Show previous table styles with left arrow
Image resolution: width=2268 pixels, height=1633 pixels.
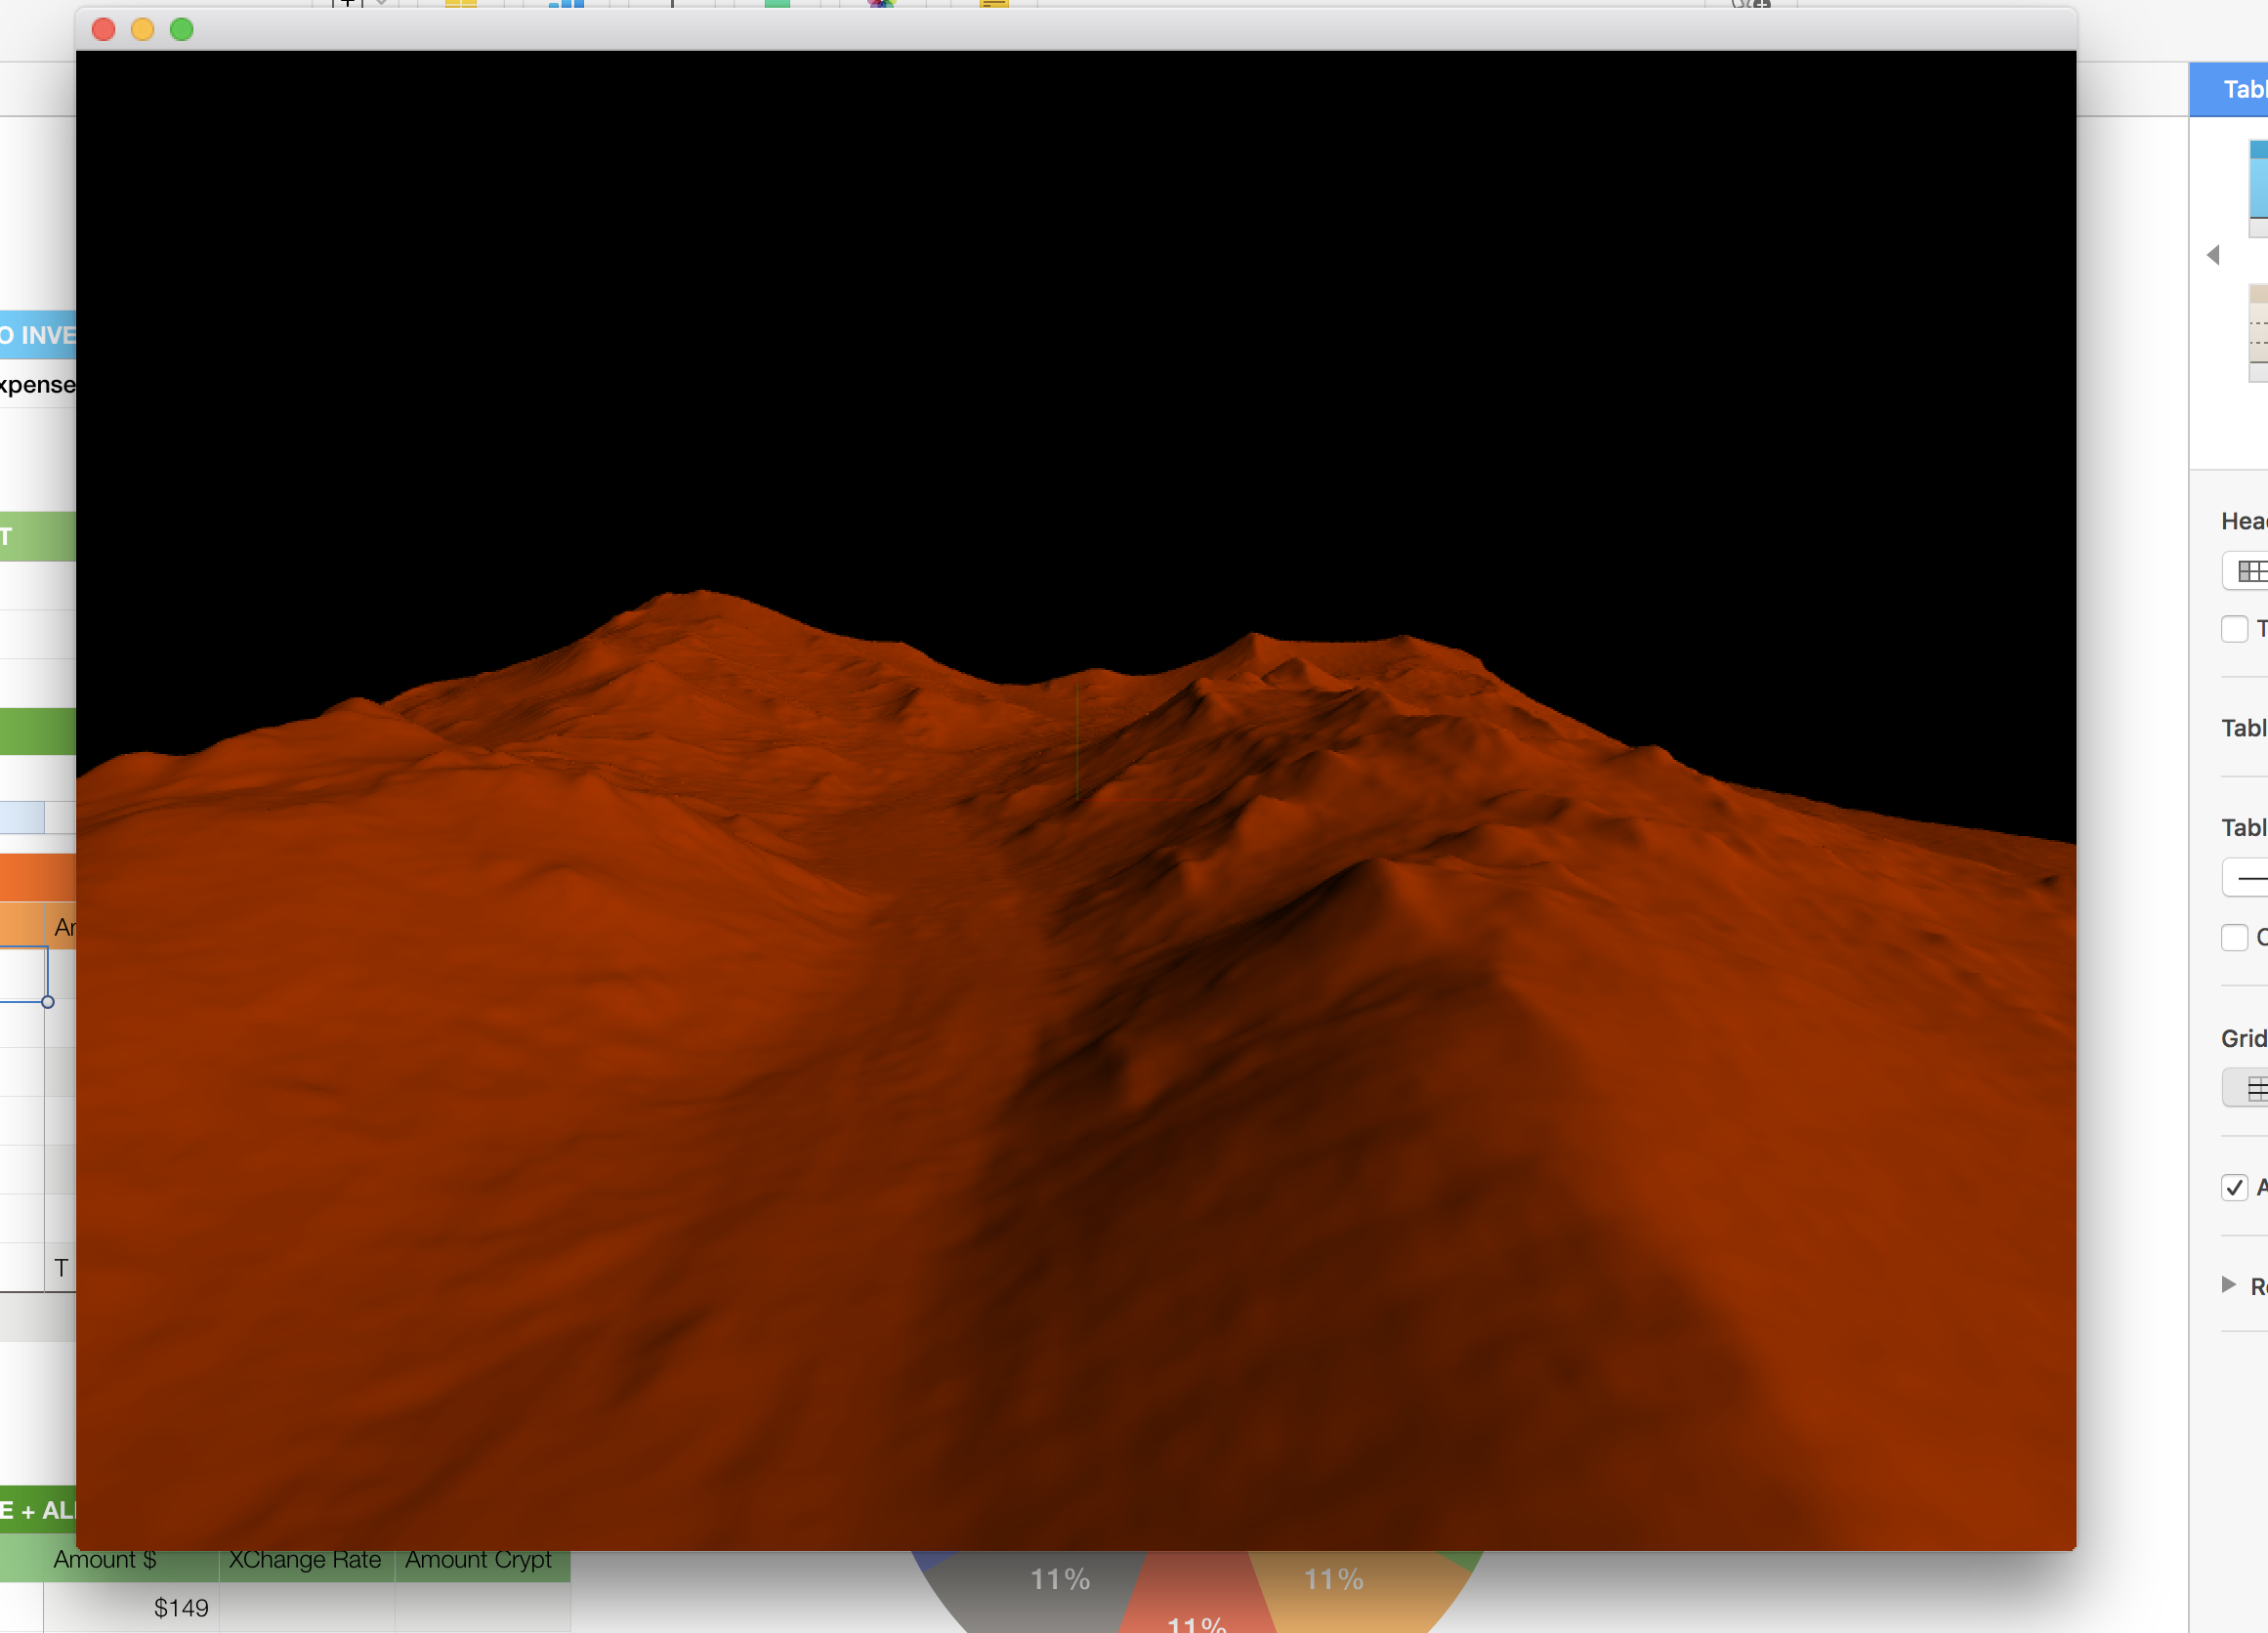[2213, 255]
